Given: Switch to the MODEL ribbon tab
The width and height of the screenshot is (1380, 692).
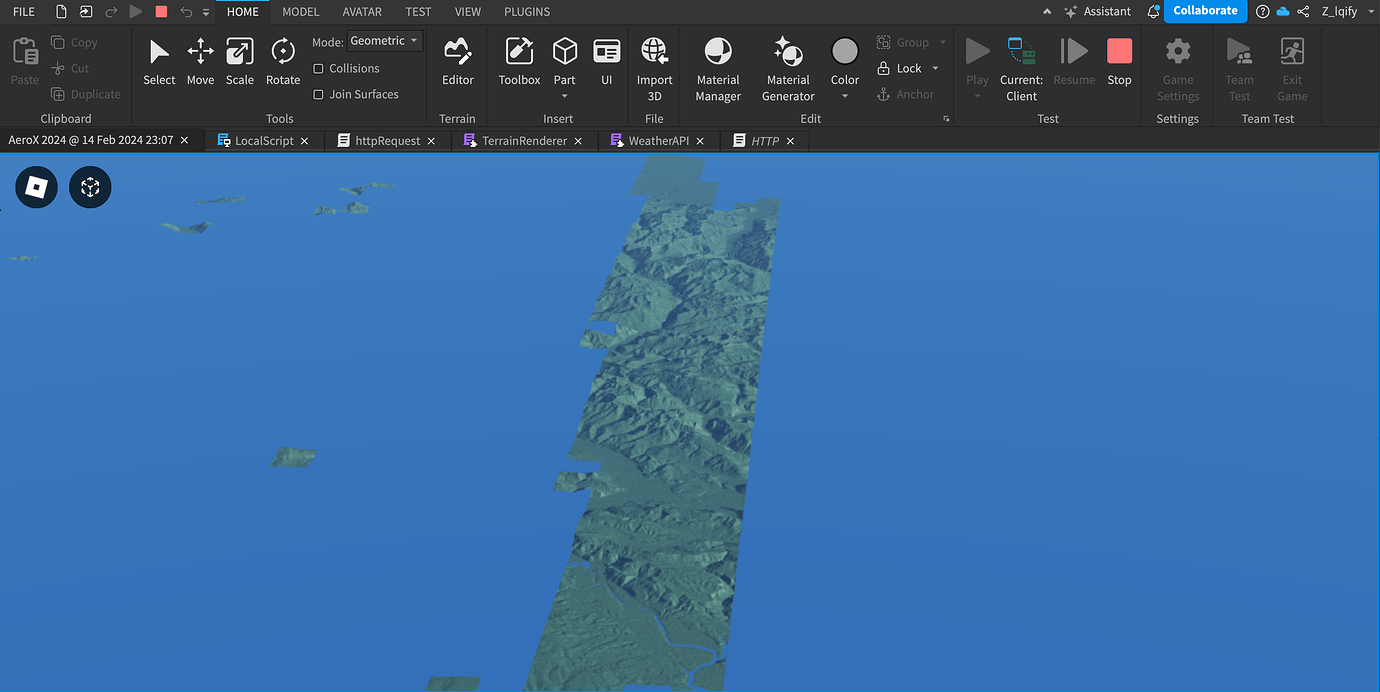Looking at the screenshot, I should [x=300, y=11].
